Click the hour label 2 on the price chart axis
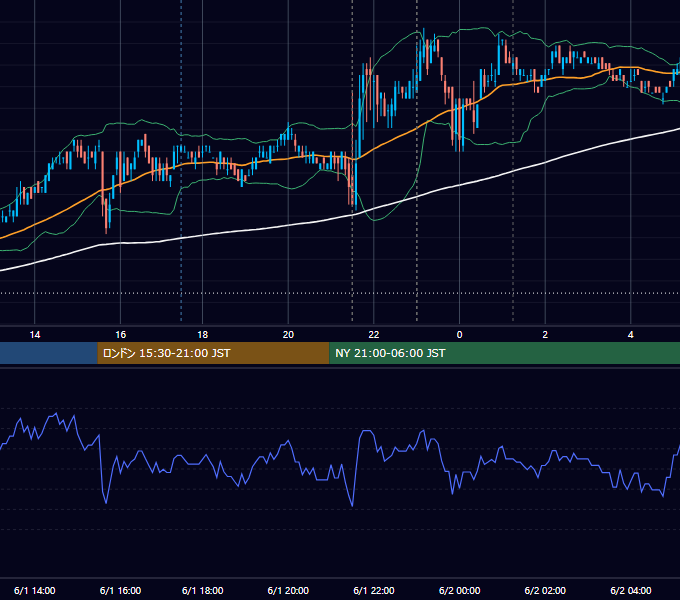 [x=545, y=334]
